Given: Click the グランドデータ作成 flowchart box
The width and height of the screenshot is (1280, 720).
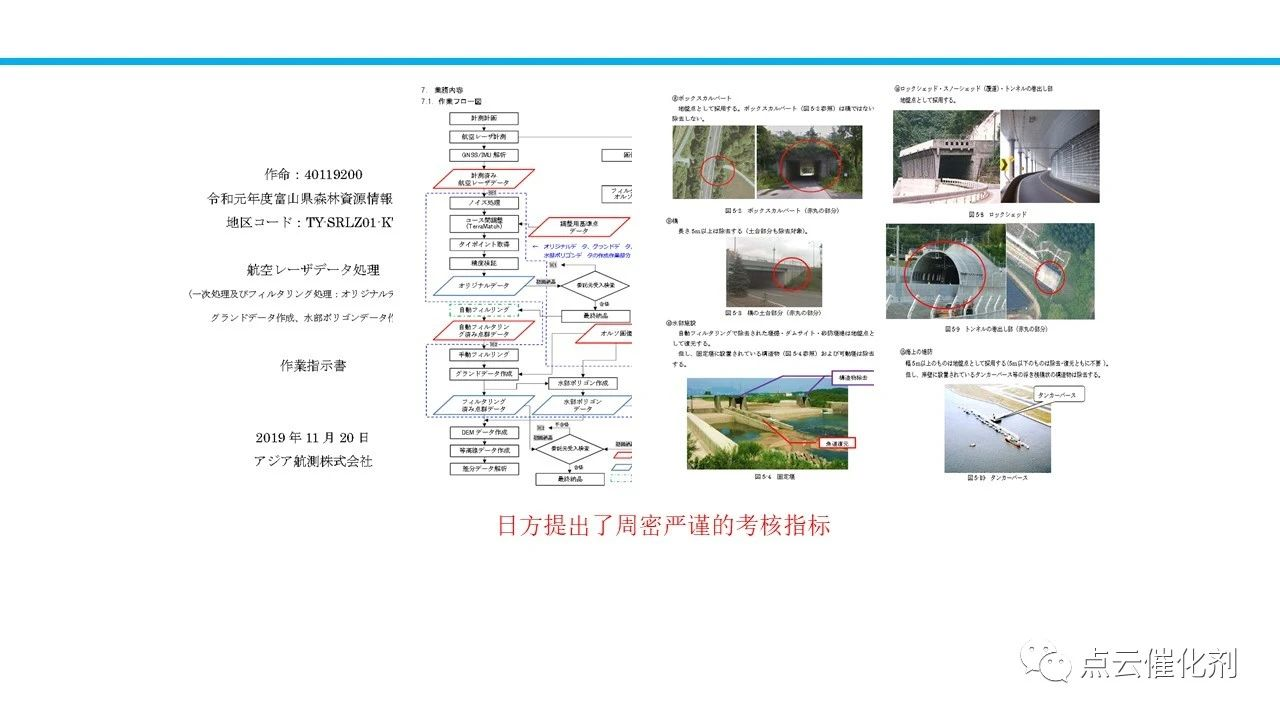Looking at the screenshot, I should [484, 374].
